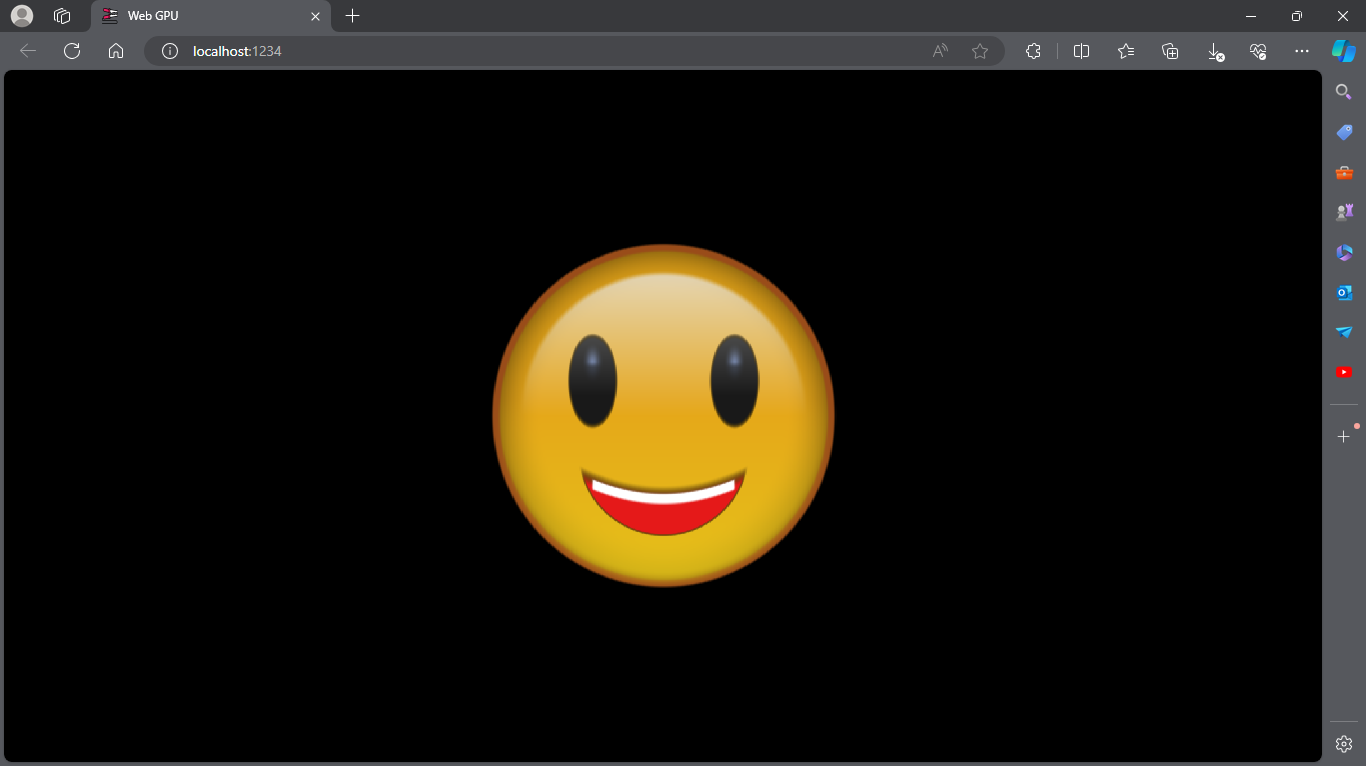Start read aloud for the page
The height and width of the screenshot is (766, 1366).
[940, 51]
